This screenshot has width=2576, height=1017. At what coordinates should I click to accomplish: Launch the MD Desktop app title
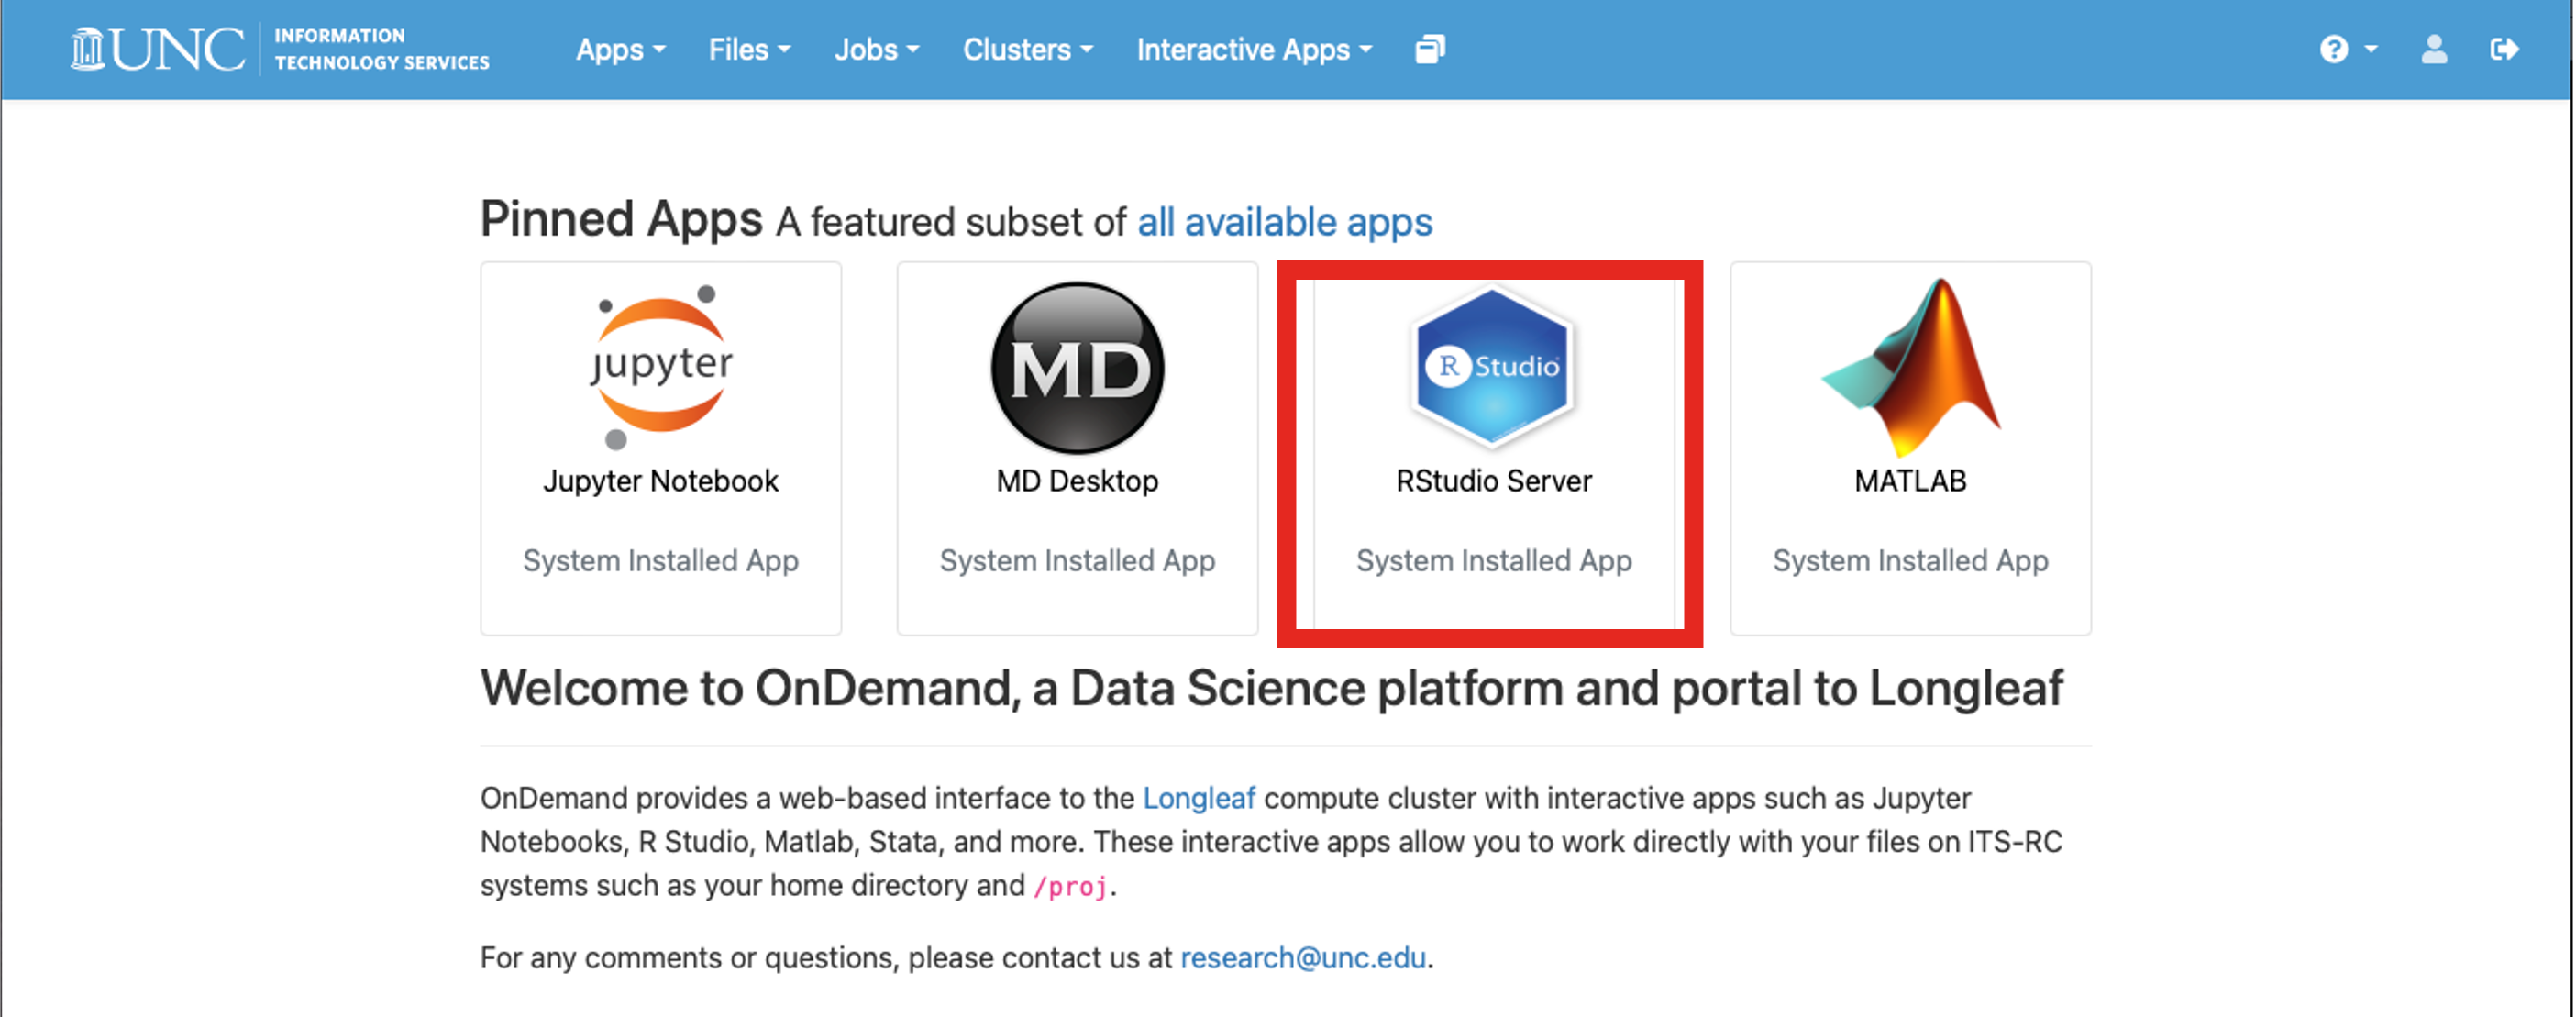[x=1077, y=481]
